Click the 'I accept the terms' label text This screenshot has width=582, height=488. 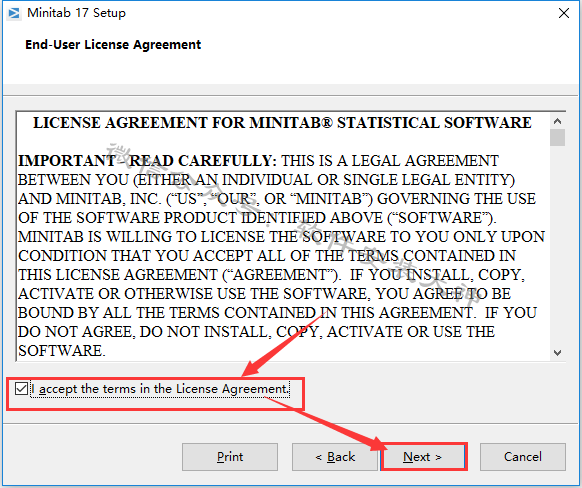point(160,389)
